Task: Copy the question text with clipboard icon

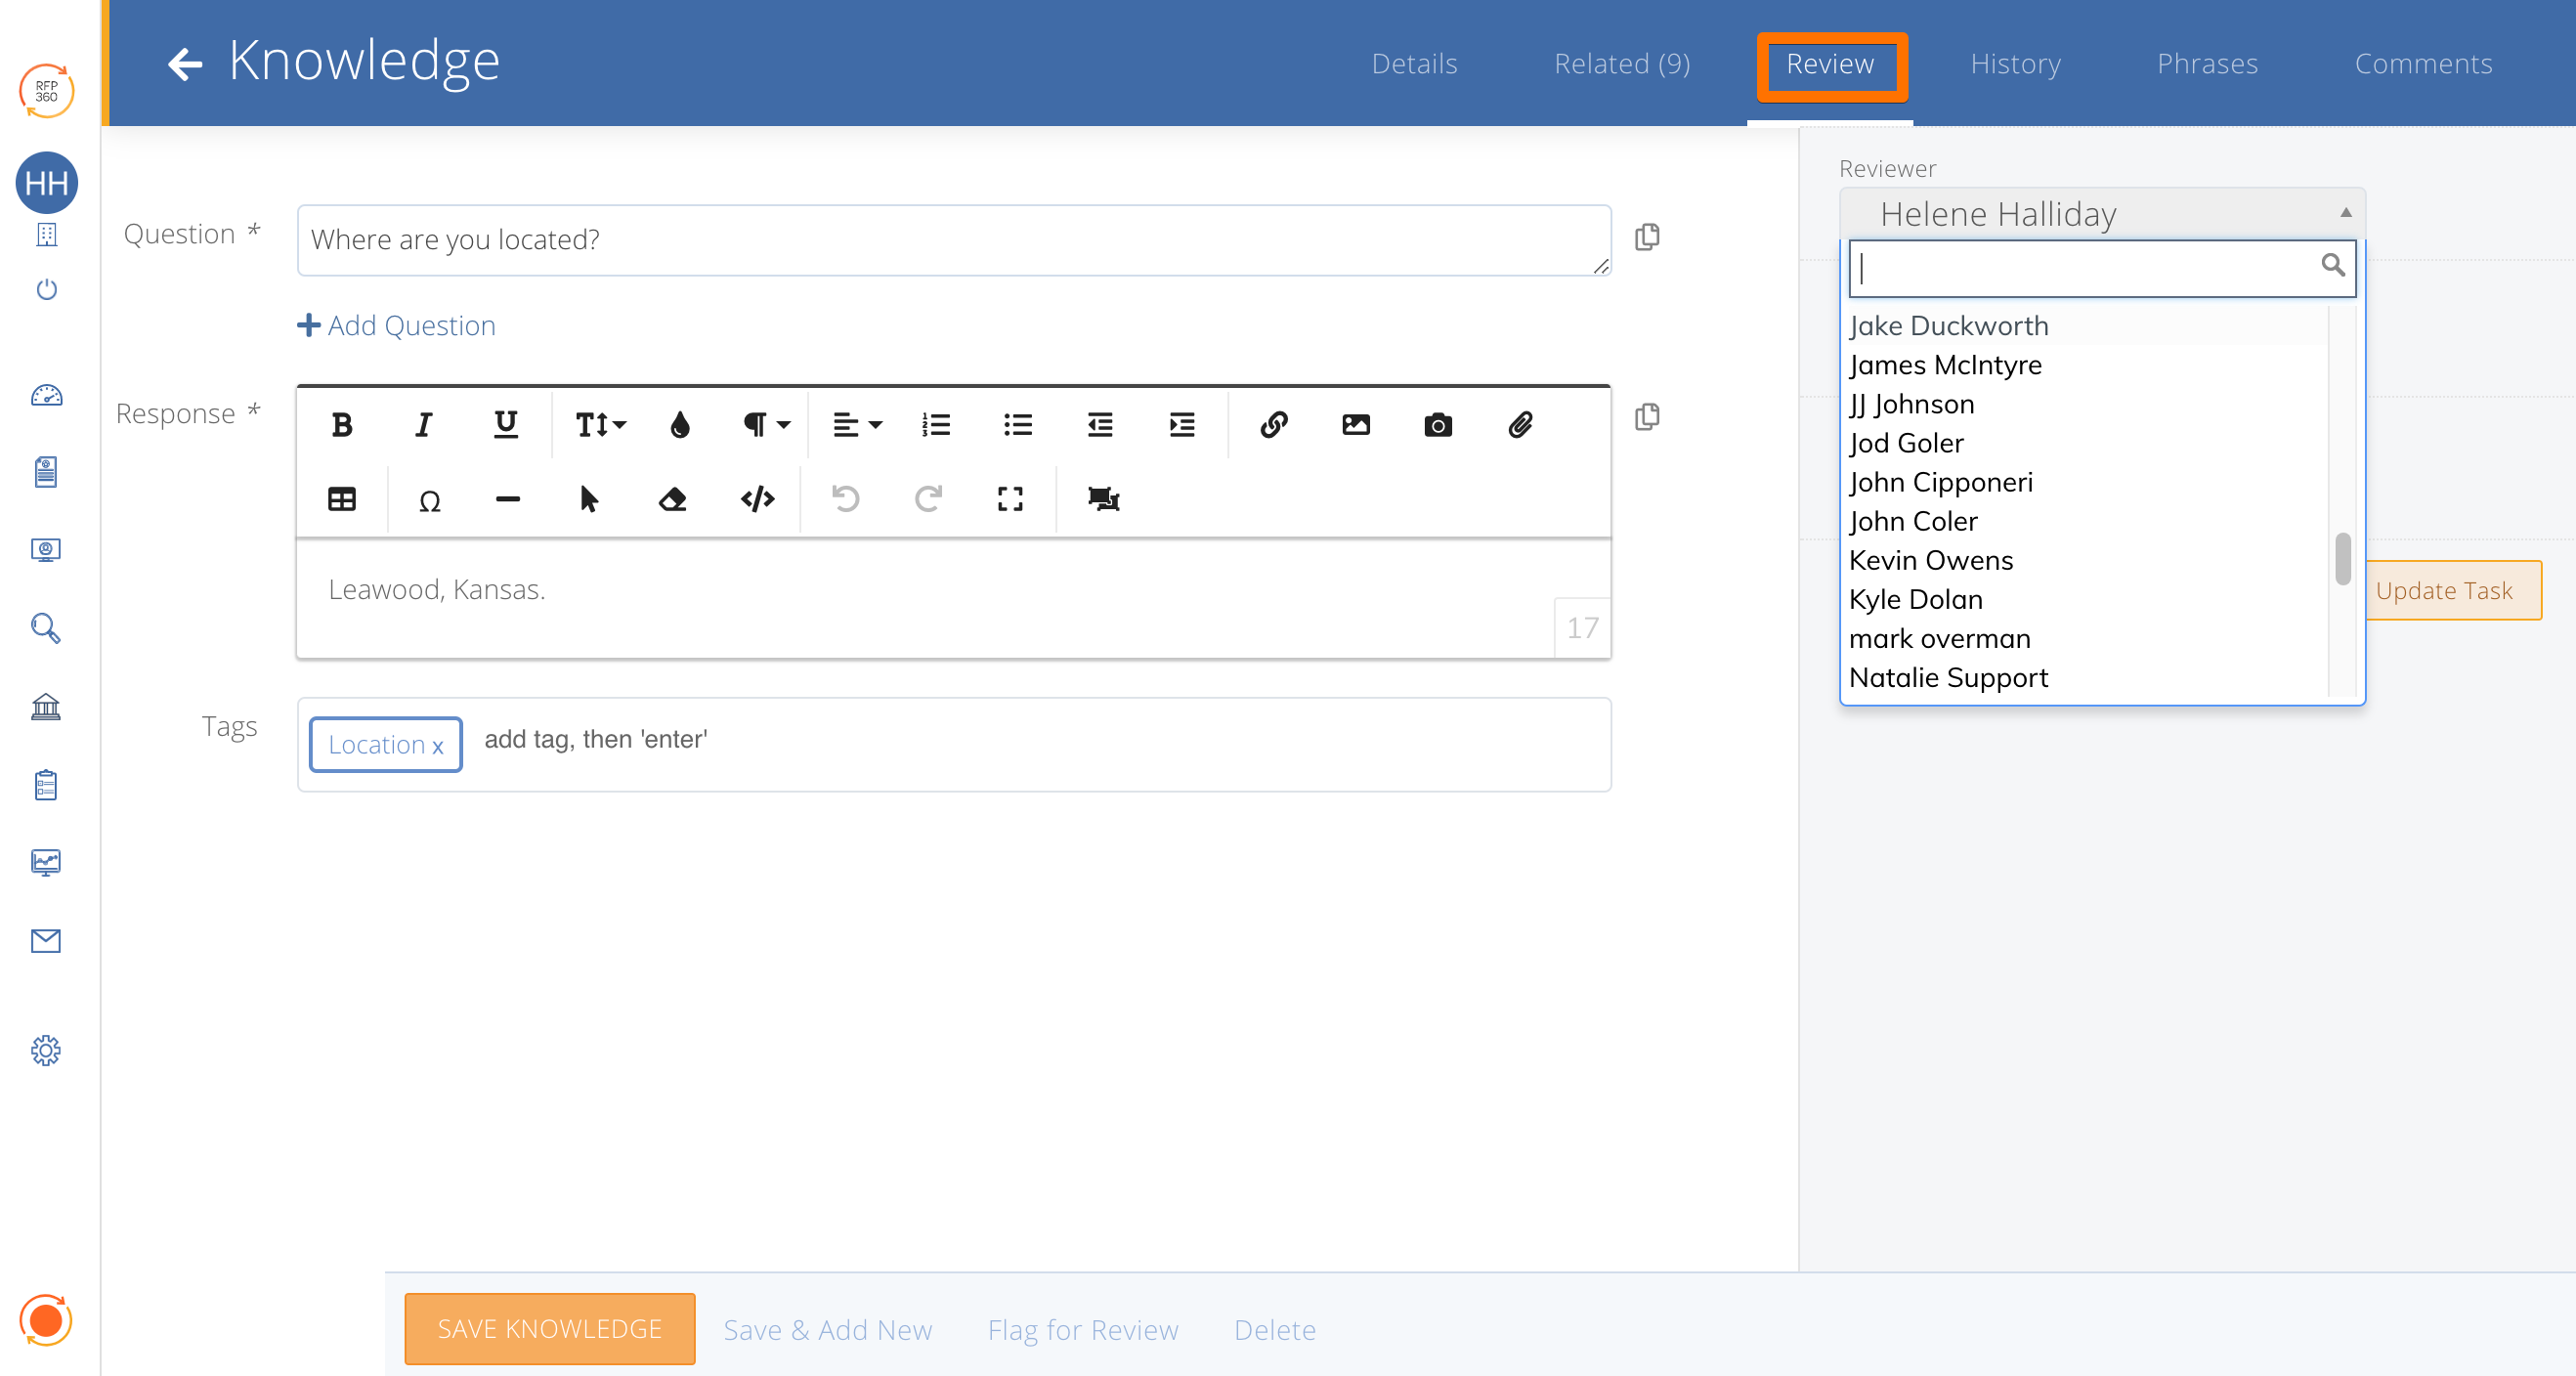Action: click(x=1647, y=237)
